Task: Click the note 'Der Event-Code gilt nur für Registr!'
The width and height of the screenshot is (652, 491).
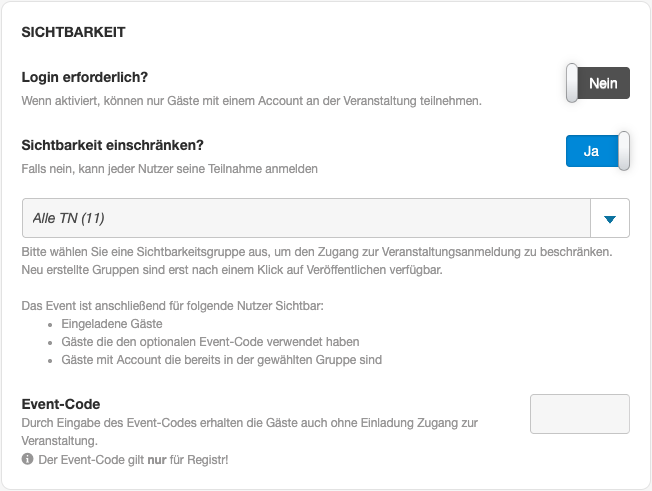Action: click(131, 459)
